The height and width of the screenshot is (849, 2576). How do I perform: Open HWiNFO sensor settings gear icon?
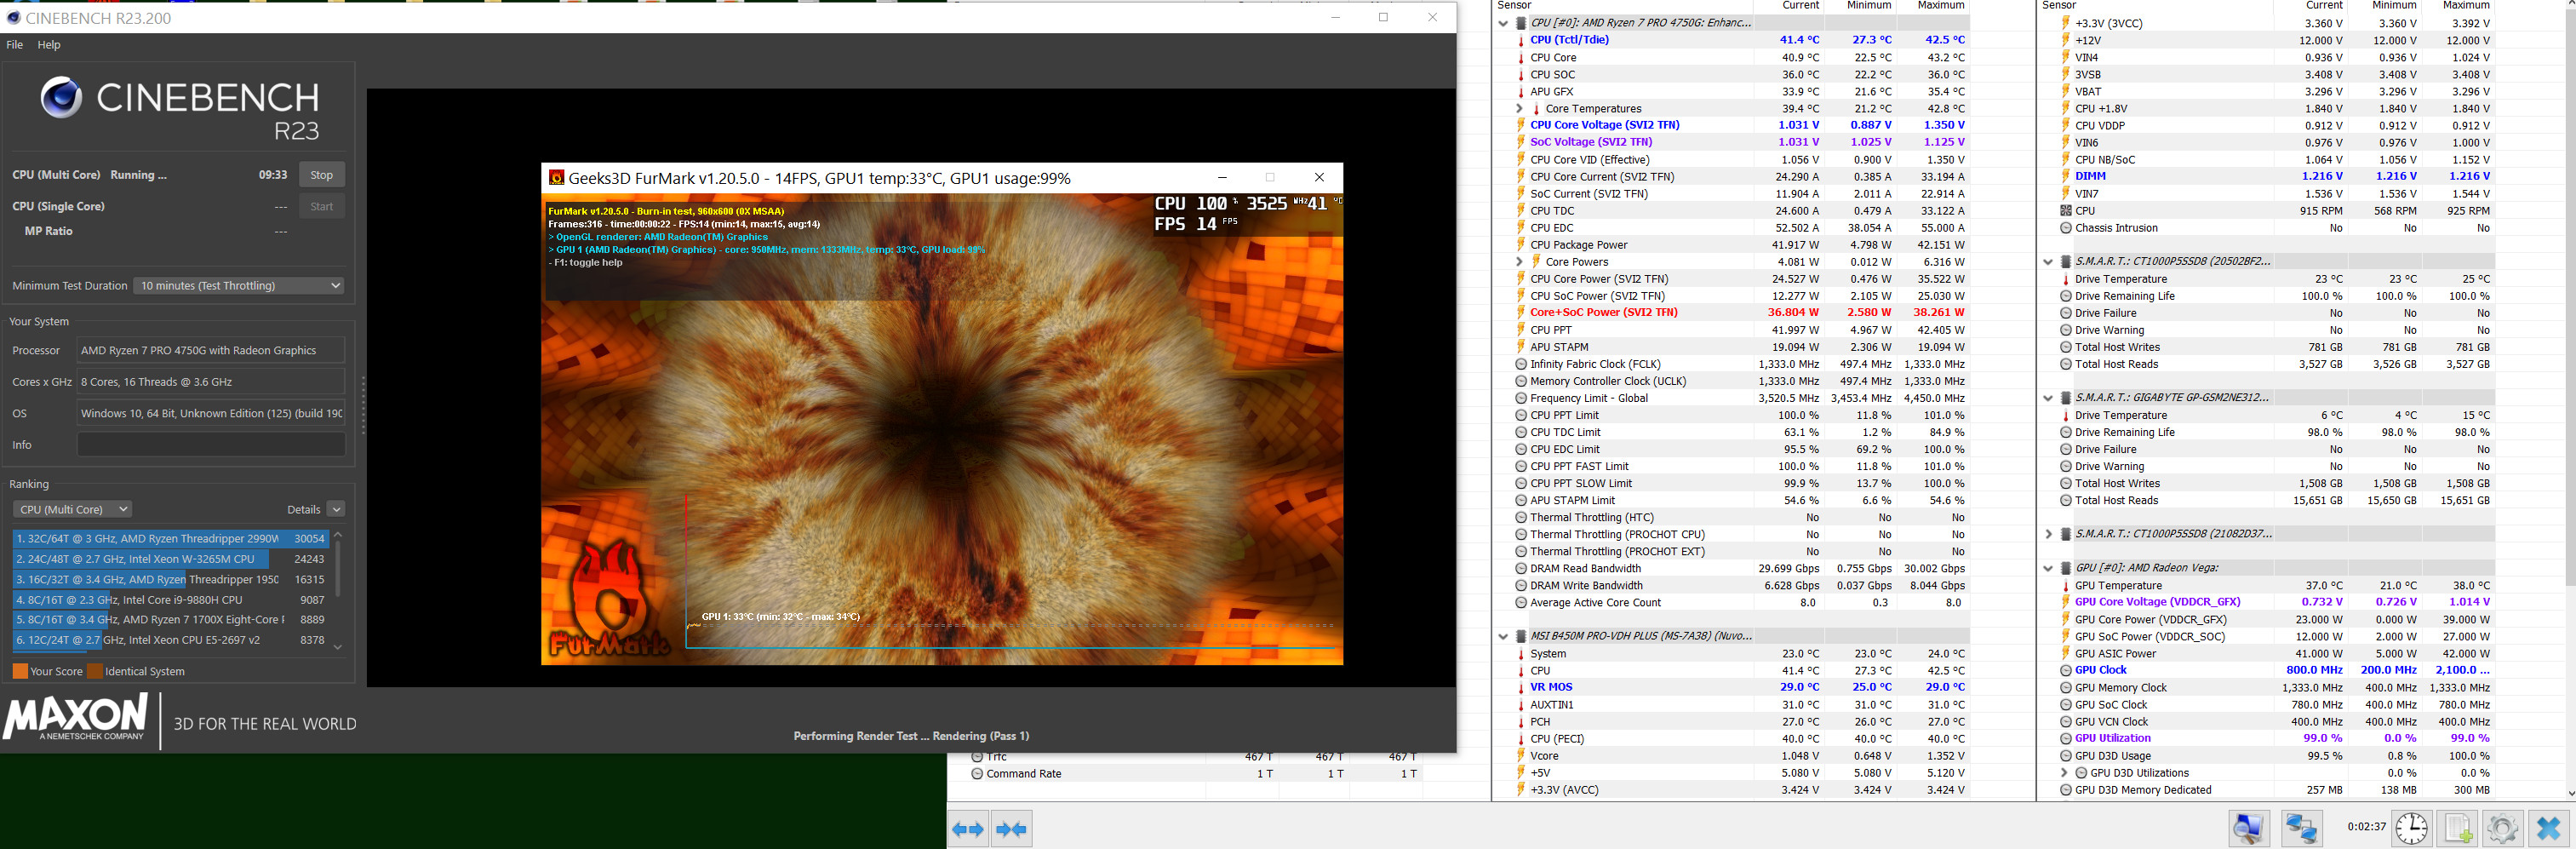coord(2502,829)
